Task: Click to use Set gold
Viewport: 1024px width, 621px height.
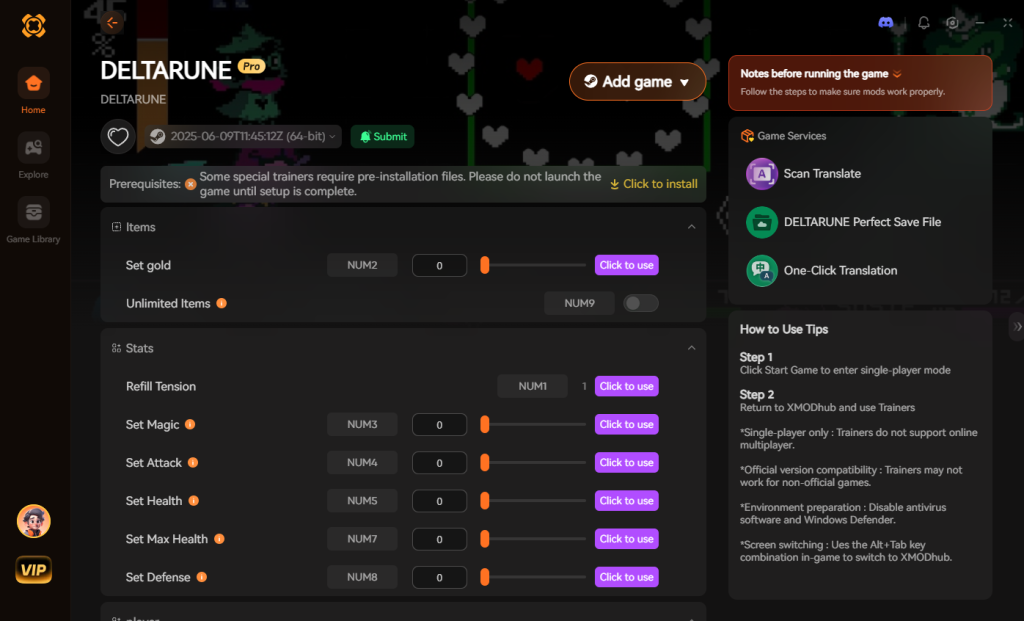Action: click(626, 265)
